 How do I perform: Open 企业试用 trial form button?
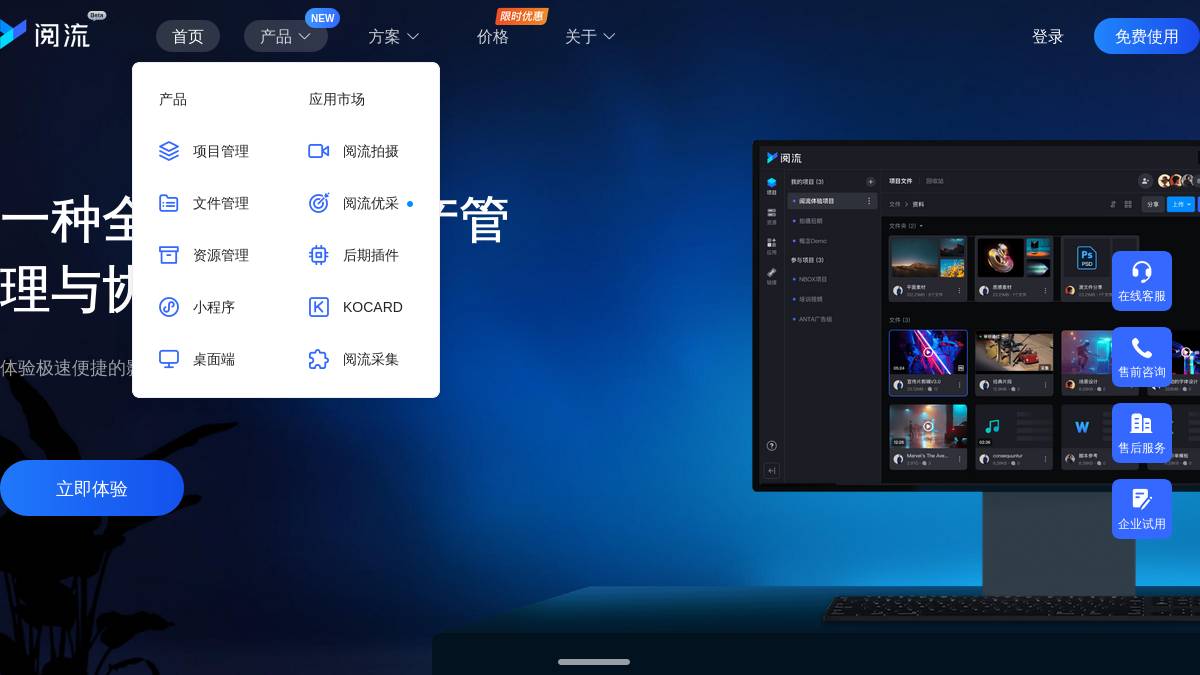1142,509
